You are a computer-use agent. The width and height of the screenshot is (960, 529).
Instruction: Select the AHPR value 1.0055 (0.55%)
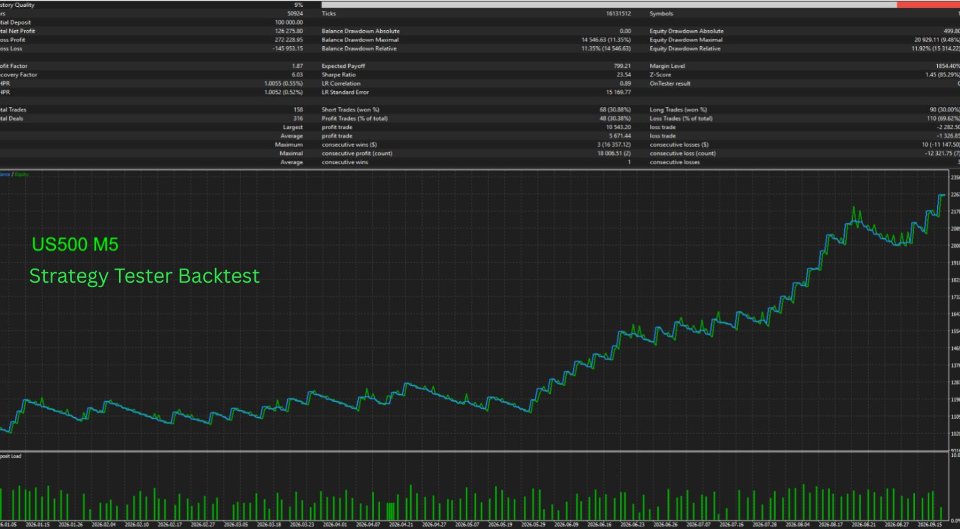click(283, 83)
